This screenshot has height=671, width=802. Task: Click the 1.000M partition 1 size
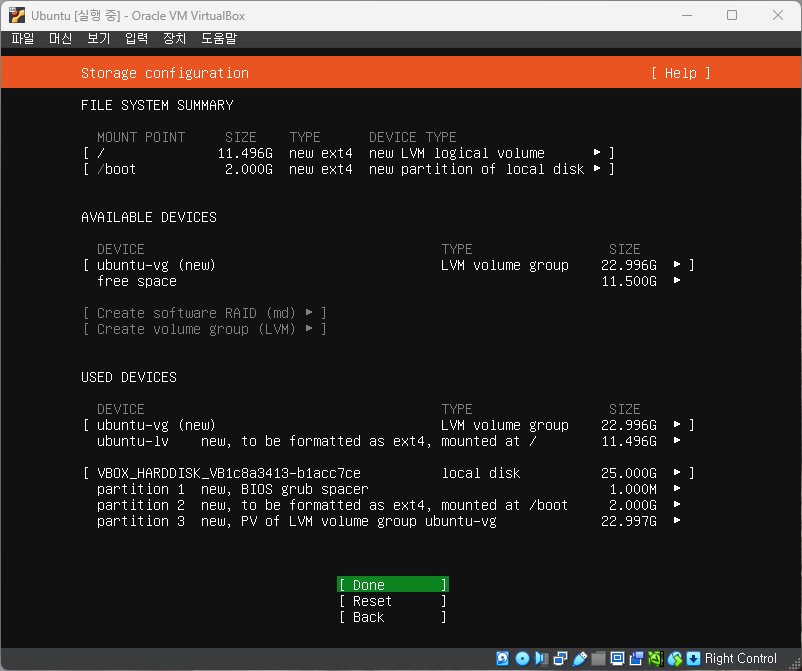pos(633,489)
